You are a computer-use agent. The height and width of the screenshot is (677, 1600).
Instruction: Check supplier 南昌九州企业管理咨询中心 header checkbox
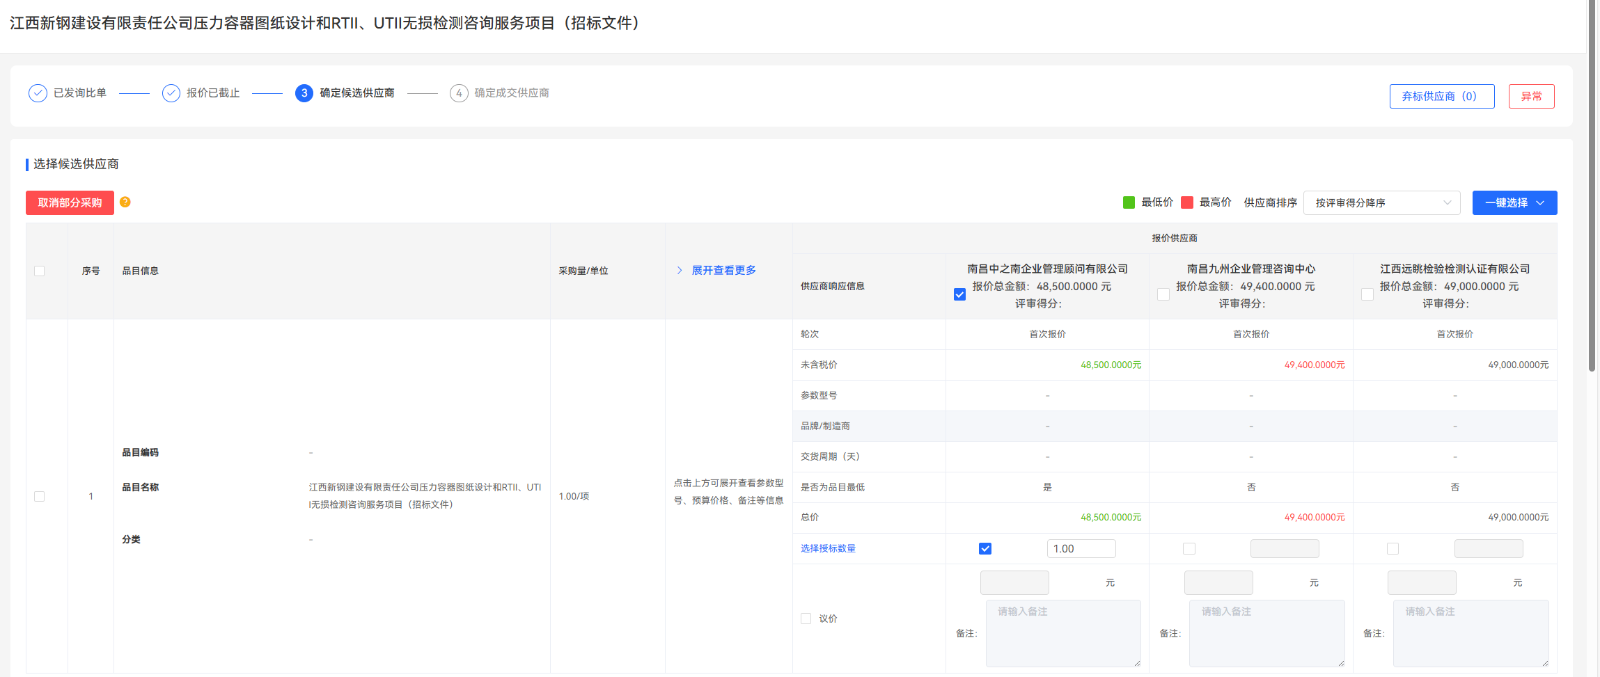click(x=1163, y=295)
